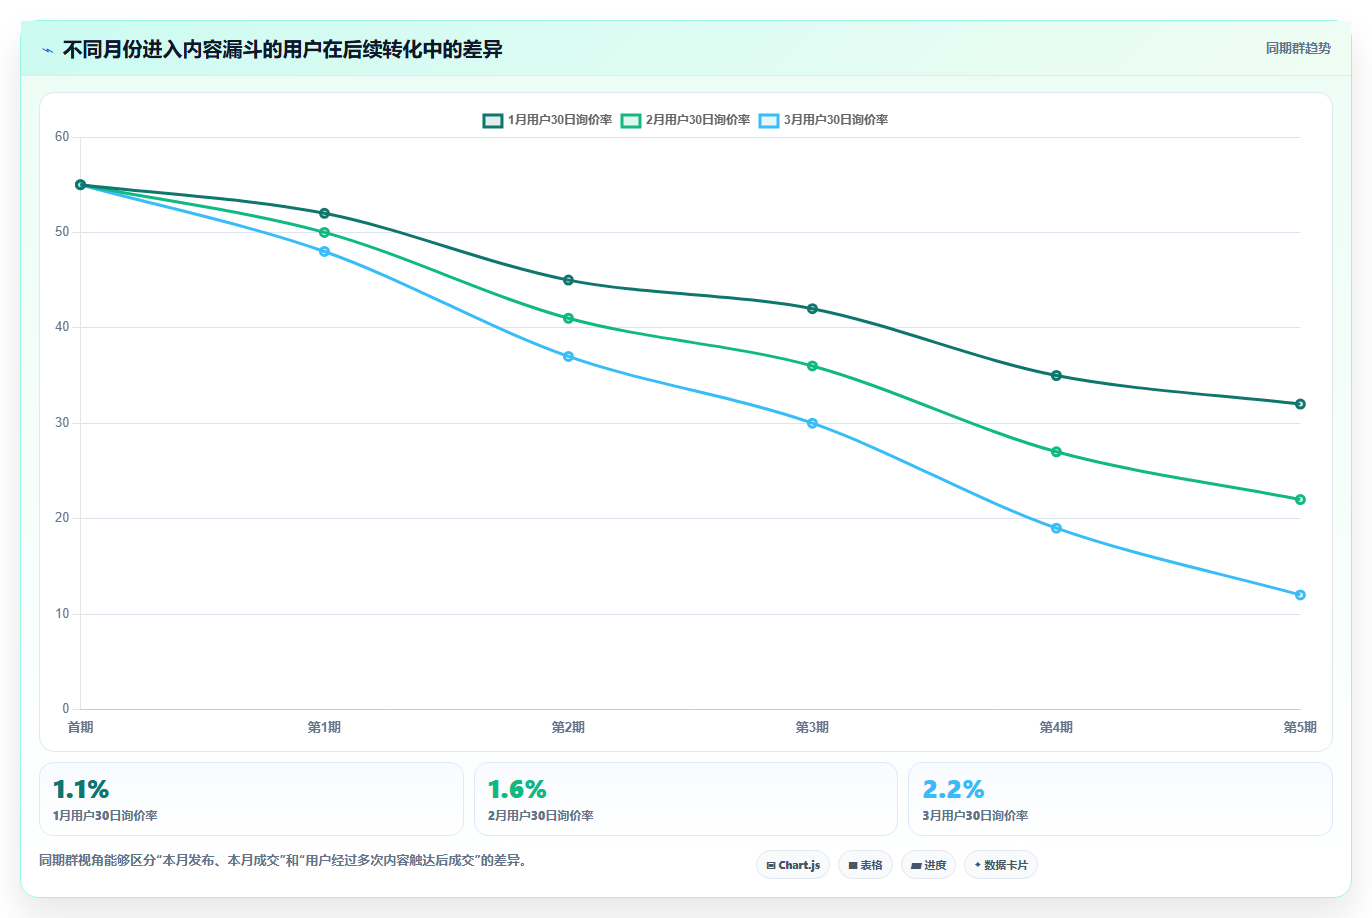Select 2月 series point at 第3期
This screenshot has height=918, width=1372.
pos(812,366)
